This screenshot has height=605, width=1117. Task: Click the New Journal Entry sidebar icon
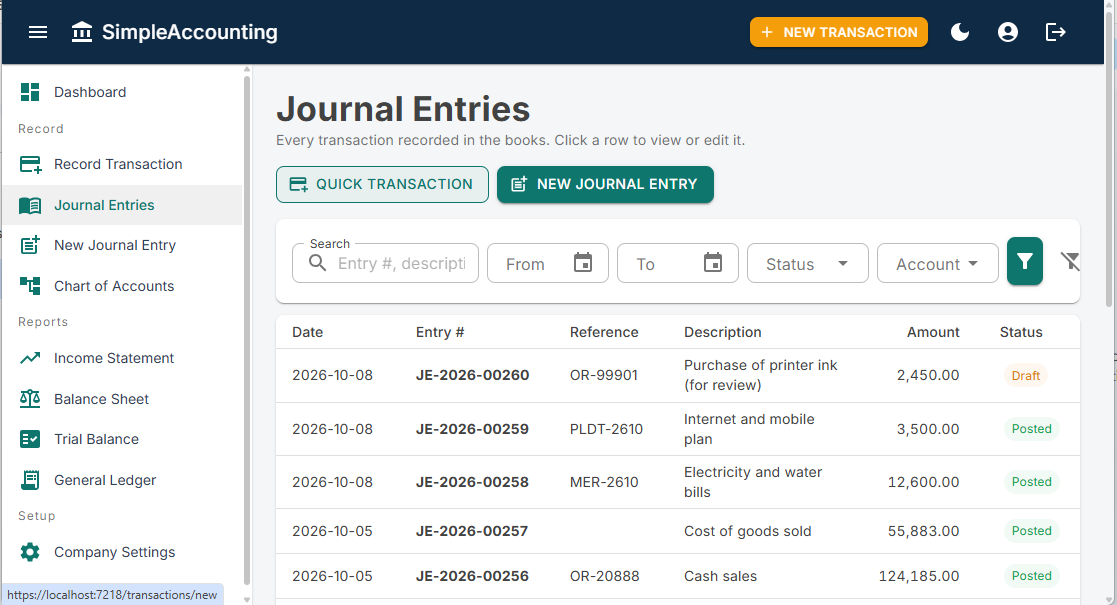[30, 245]
